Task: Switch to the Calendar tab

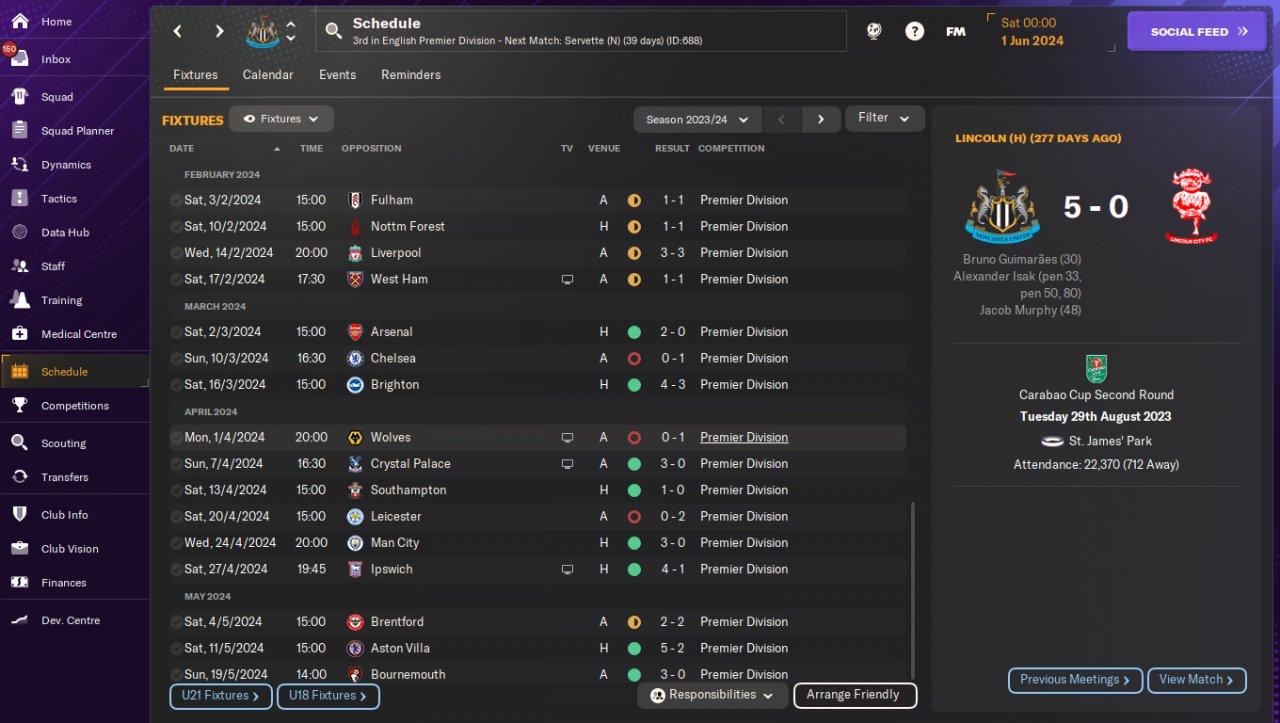Action: (268, 75)
